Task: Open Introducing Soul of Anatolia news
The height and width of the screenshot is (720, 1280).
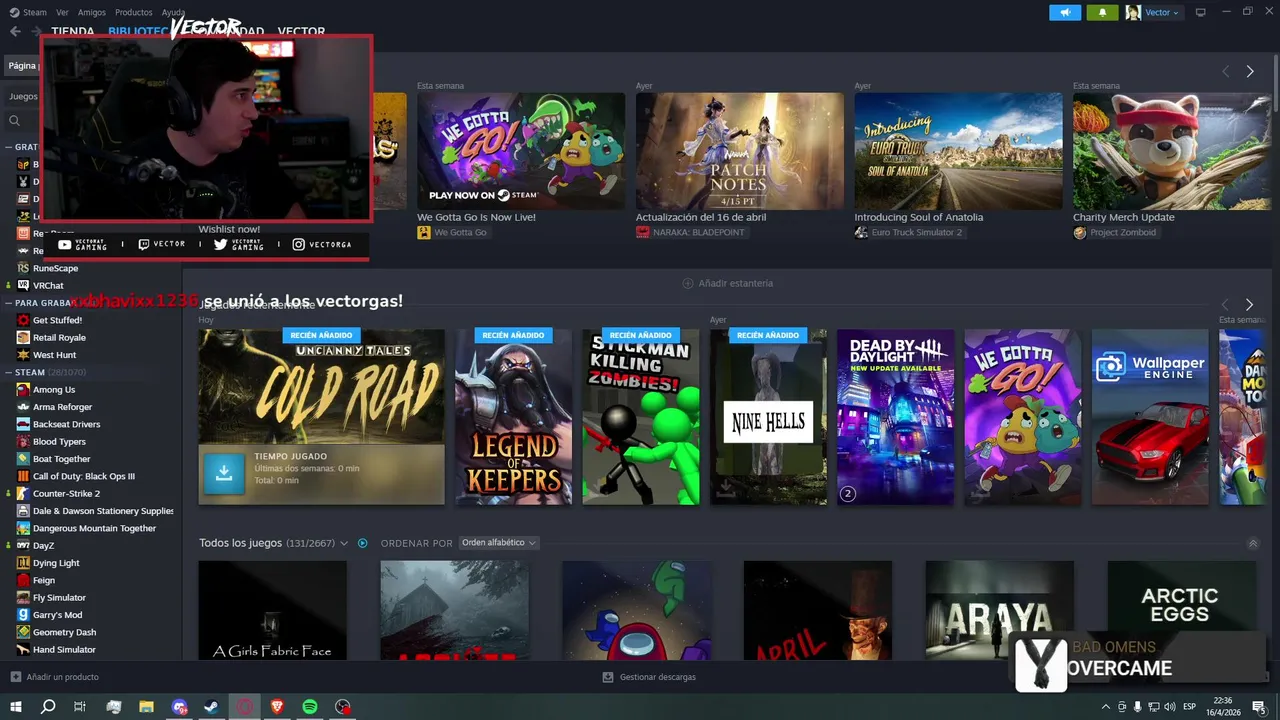Action: point(958,151)
